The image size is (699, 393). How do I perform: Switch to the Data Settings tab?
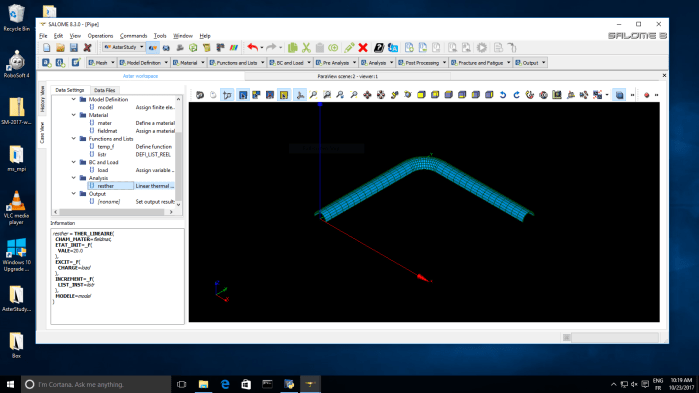click(70, 90)
